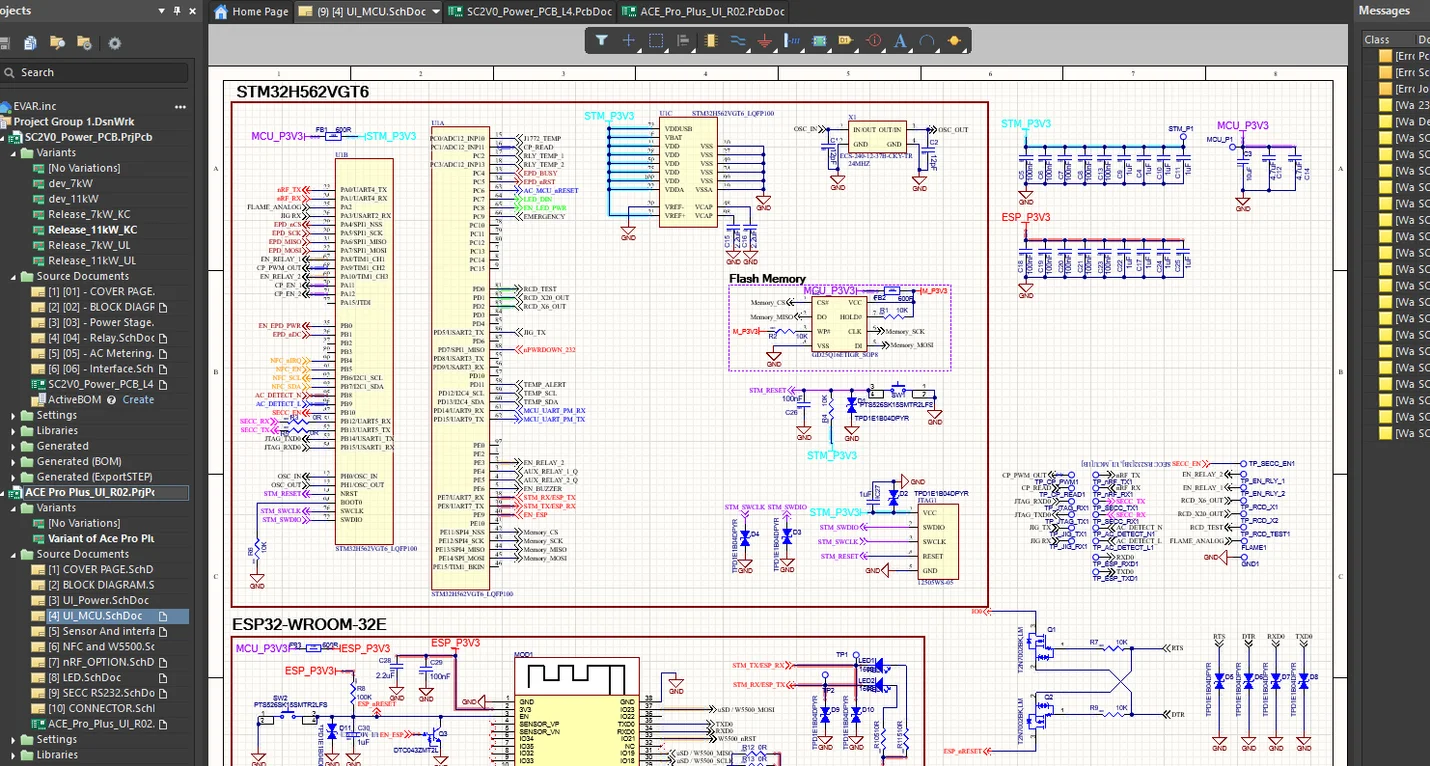Click the folder options gear icon
1430x766 pixels.
[x=85, y=43]
